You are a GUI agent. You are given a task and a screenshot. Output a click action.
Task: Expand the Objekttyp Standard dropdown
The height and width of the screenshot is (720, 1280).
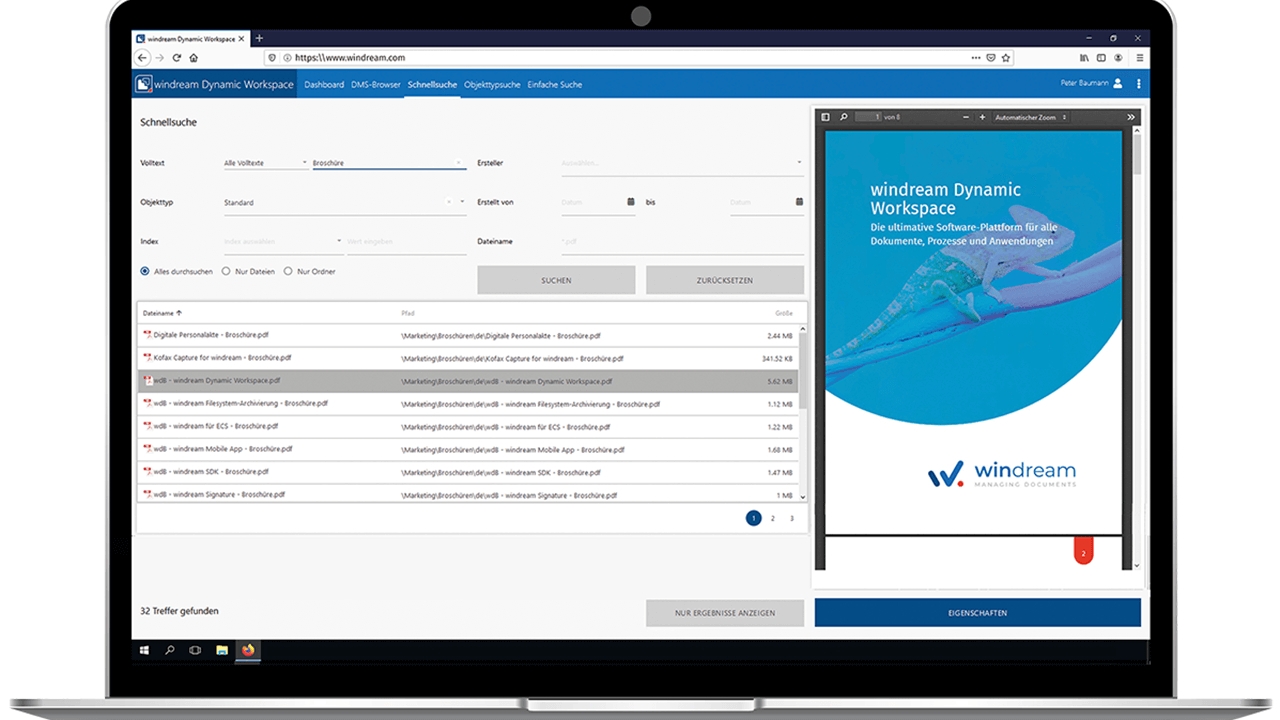click(462, 202)
